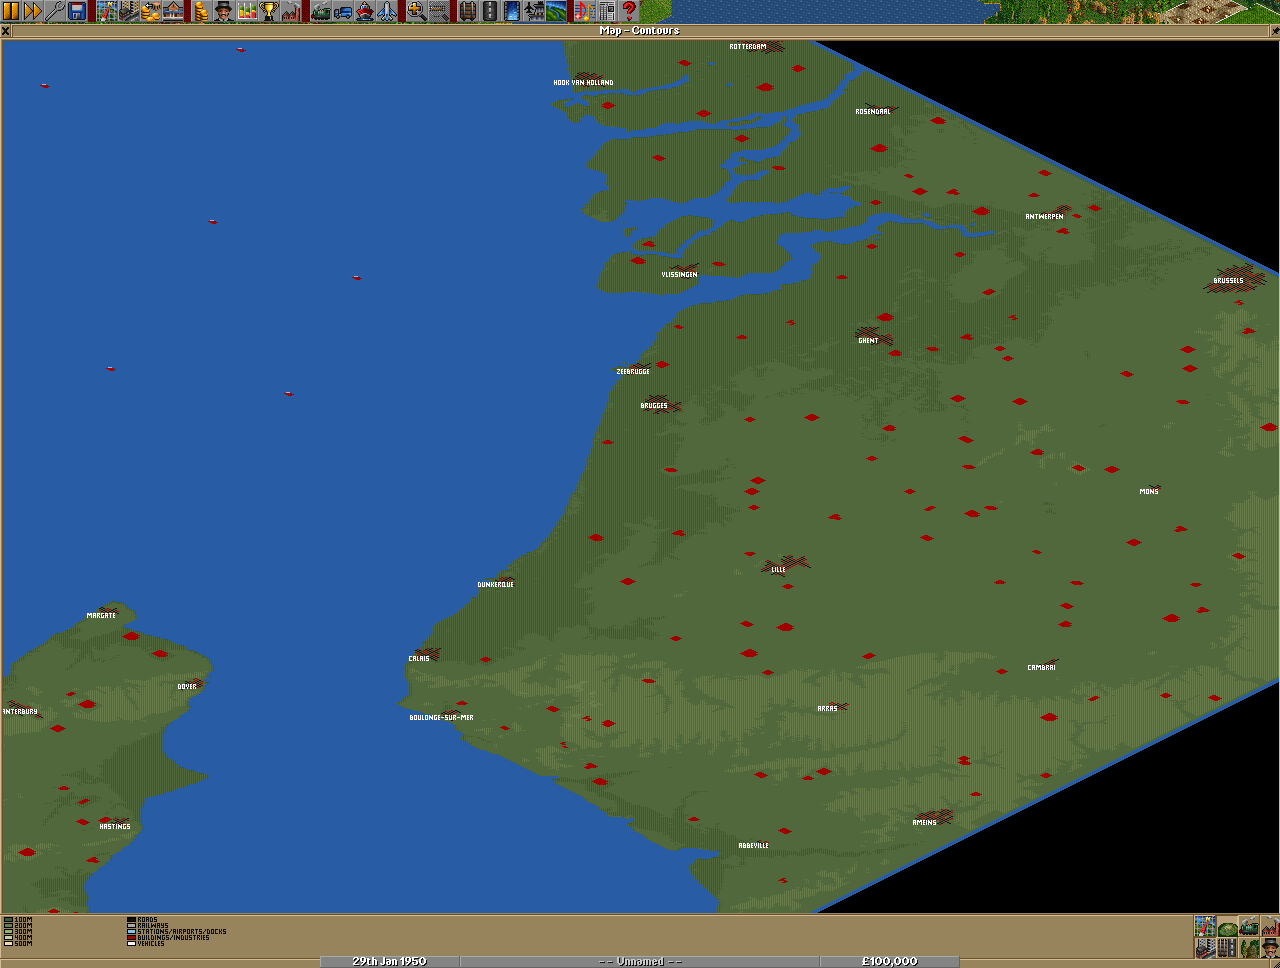The width and height of the screenshot is (1280, 968).
Task: Close the Map - Contours window
Action: (x=5, y=31)
